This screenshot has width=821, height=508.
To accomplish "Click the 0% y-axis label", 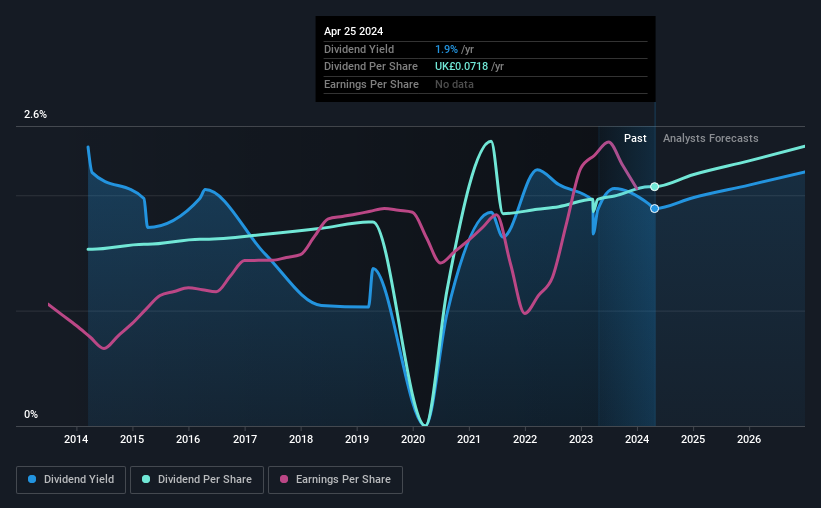I will (31, 414).
